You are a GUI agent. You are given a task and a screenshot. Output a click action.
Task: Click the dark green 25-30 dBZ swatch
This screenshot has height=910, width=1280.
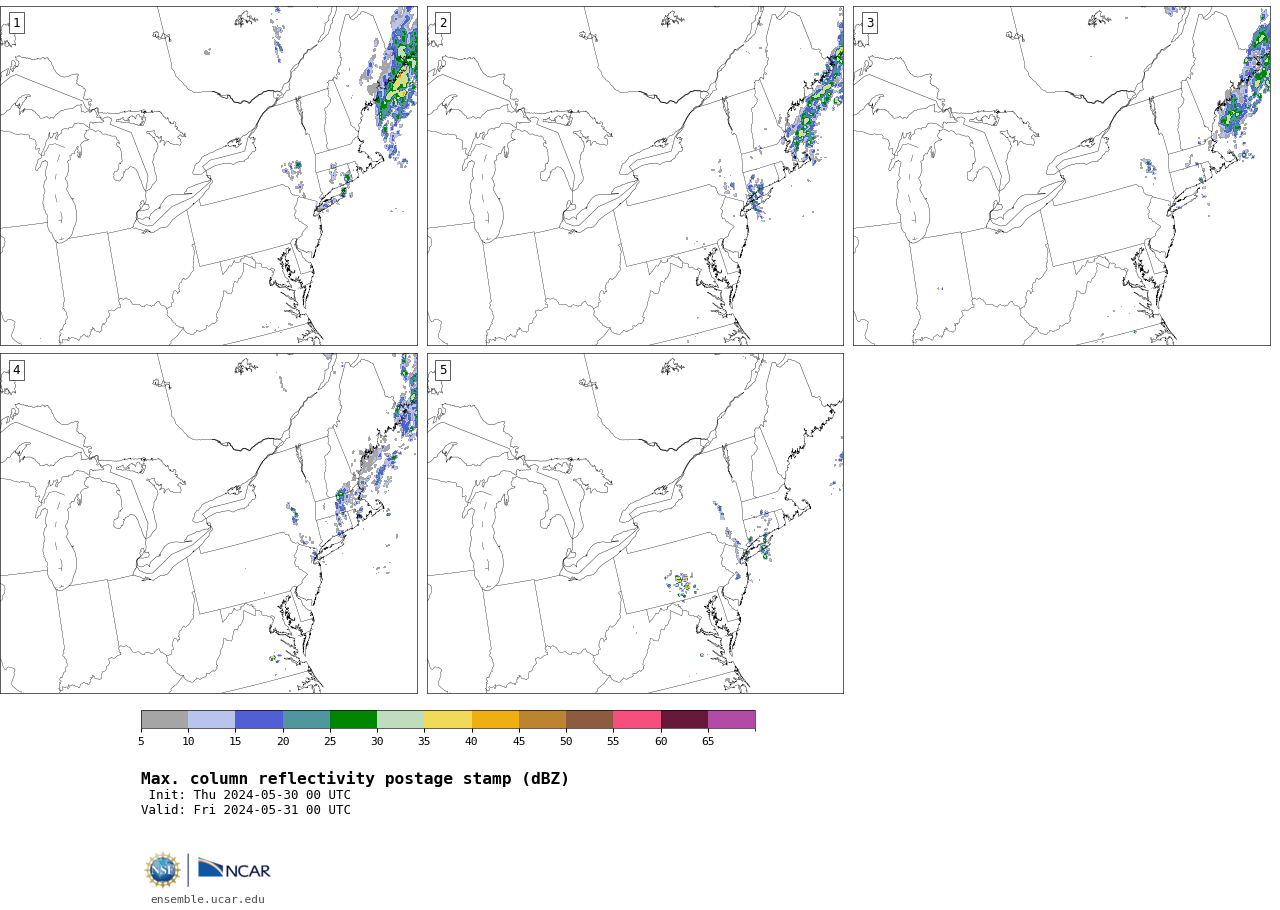[x=353, y=720]
